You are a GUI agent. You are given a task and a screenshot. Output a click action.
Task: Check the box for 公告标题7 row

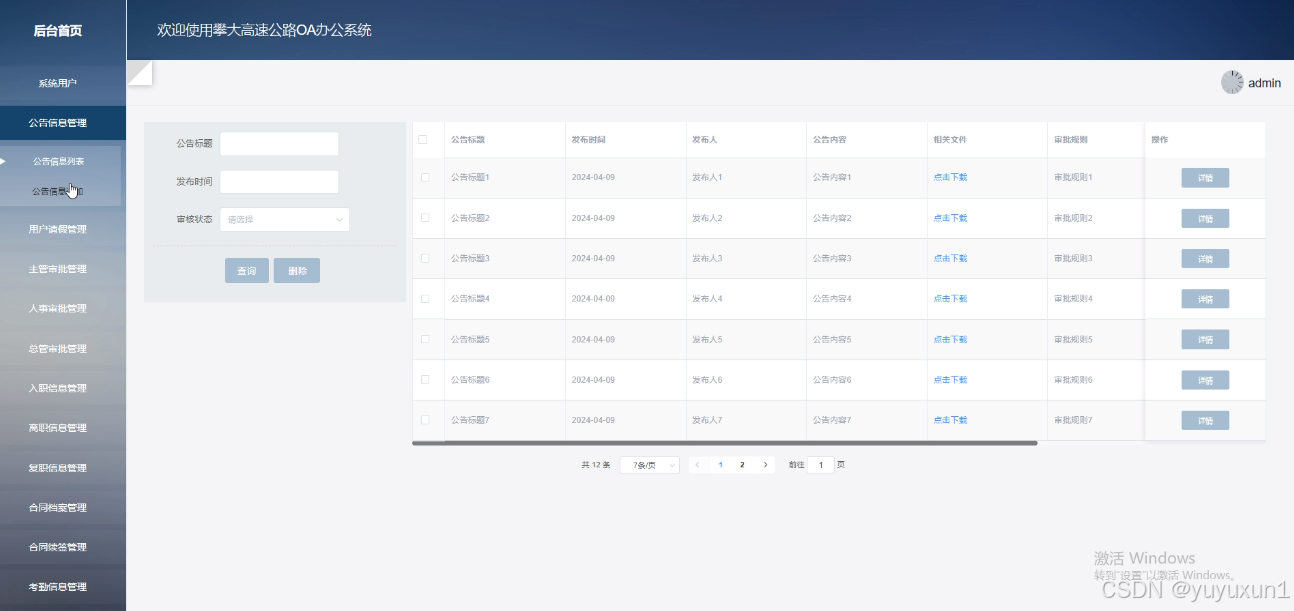[x=426, y=420]
